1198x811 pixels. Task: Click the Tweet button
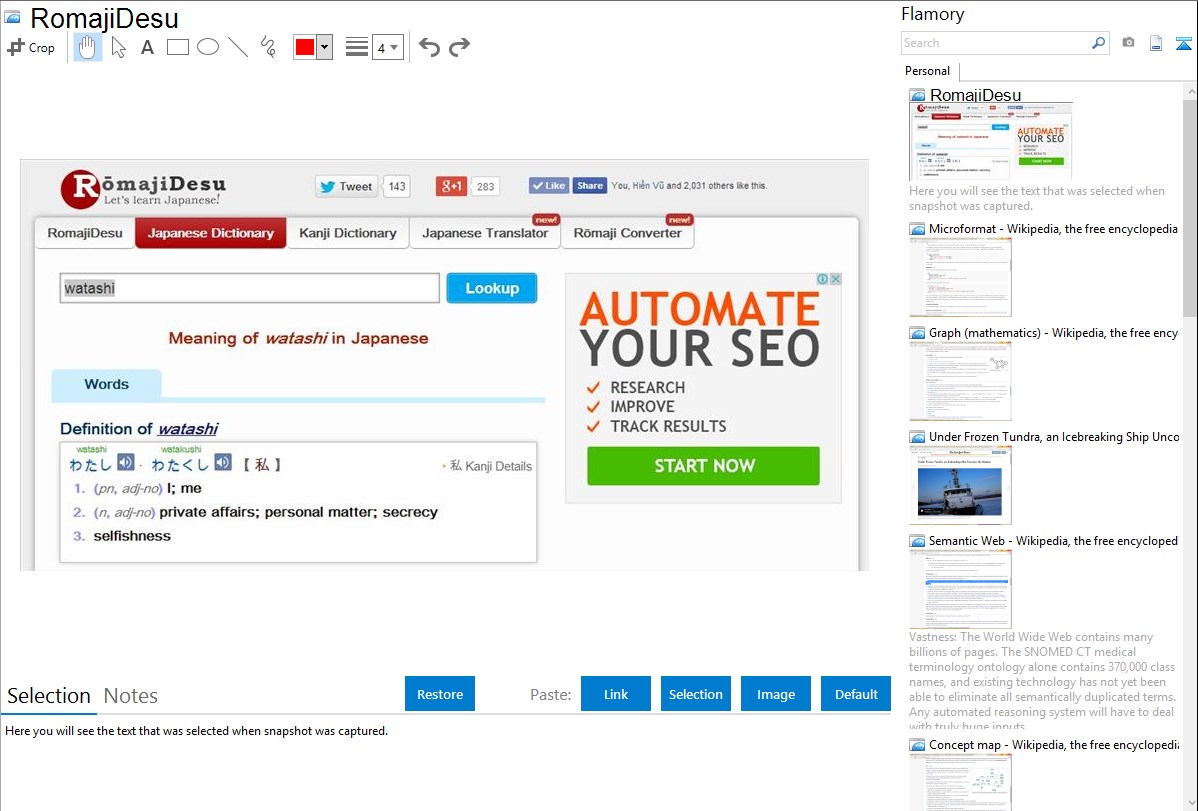[347, 187]
